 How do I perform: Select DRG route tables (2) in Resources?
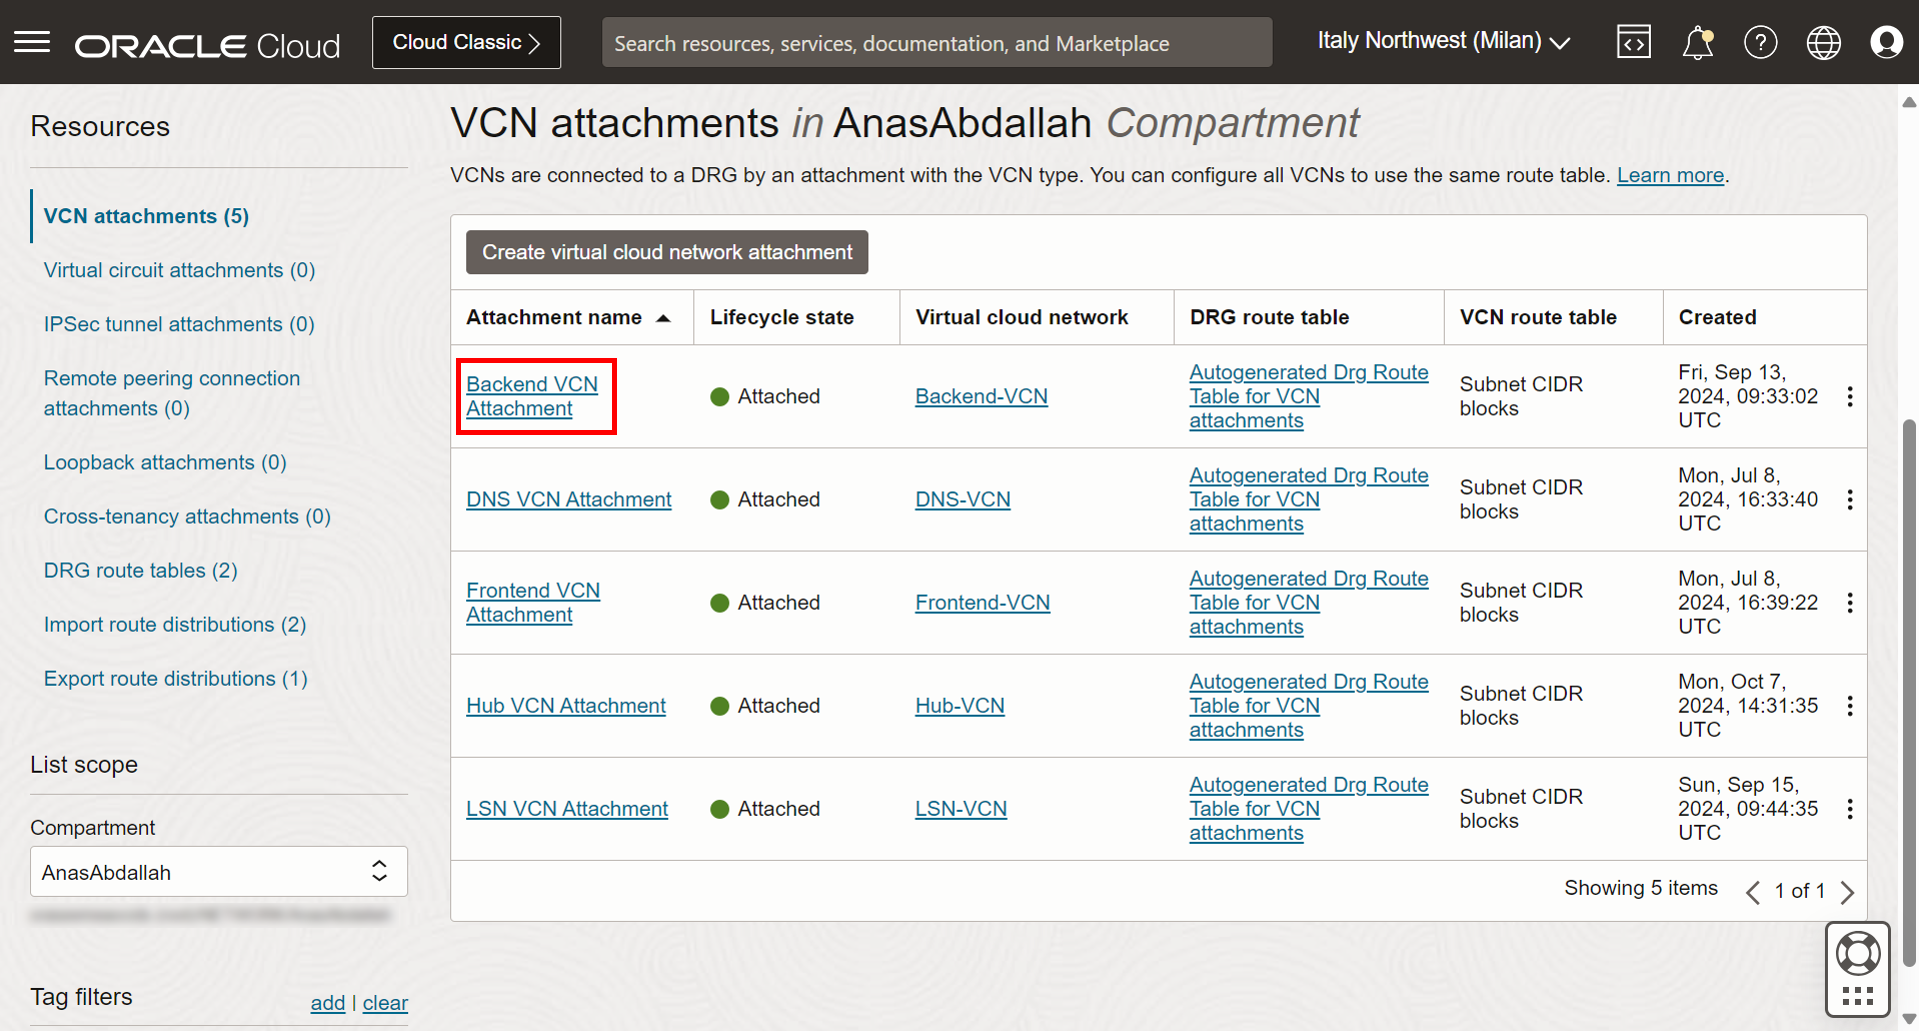pos(141,570)
